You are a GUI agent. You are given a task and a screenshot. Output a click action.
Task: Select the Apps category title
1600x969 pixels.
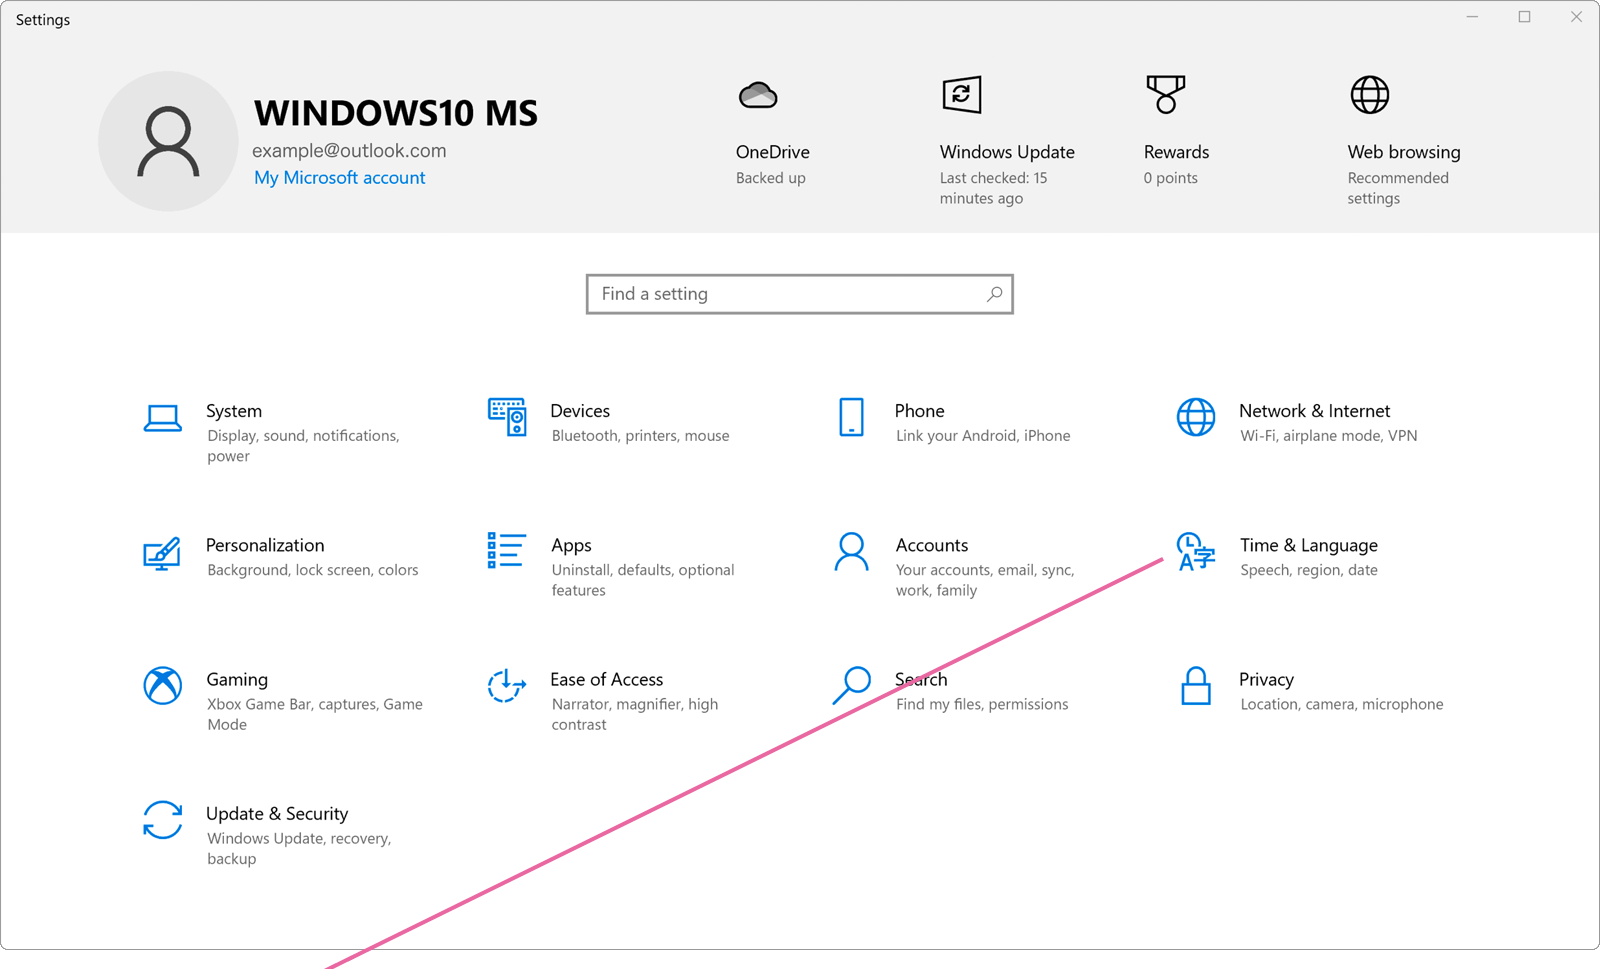tap(571, 545)
